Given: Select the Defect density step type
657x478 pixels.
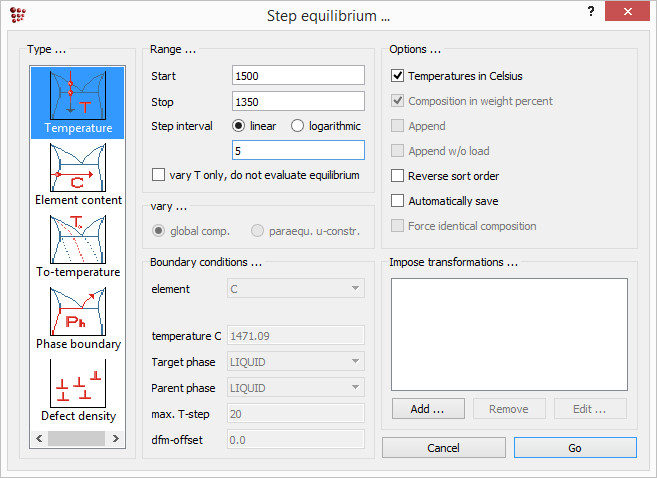Looking at the screenshot, I should click(77, 388).
